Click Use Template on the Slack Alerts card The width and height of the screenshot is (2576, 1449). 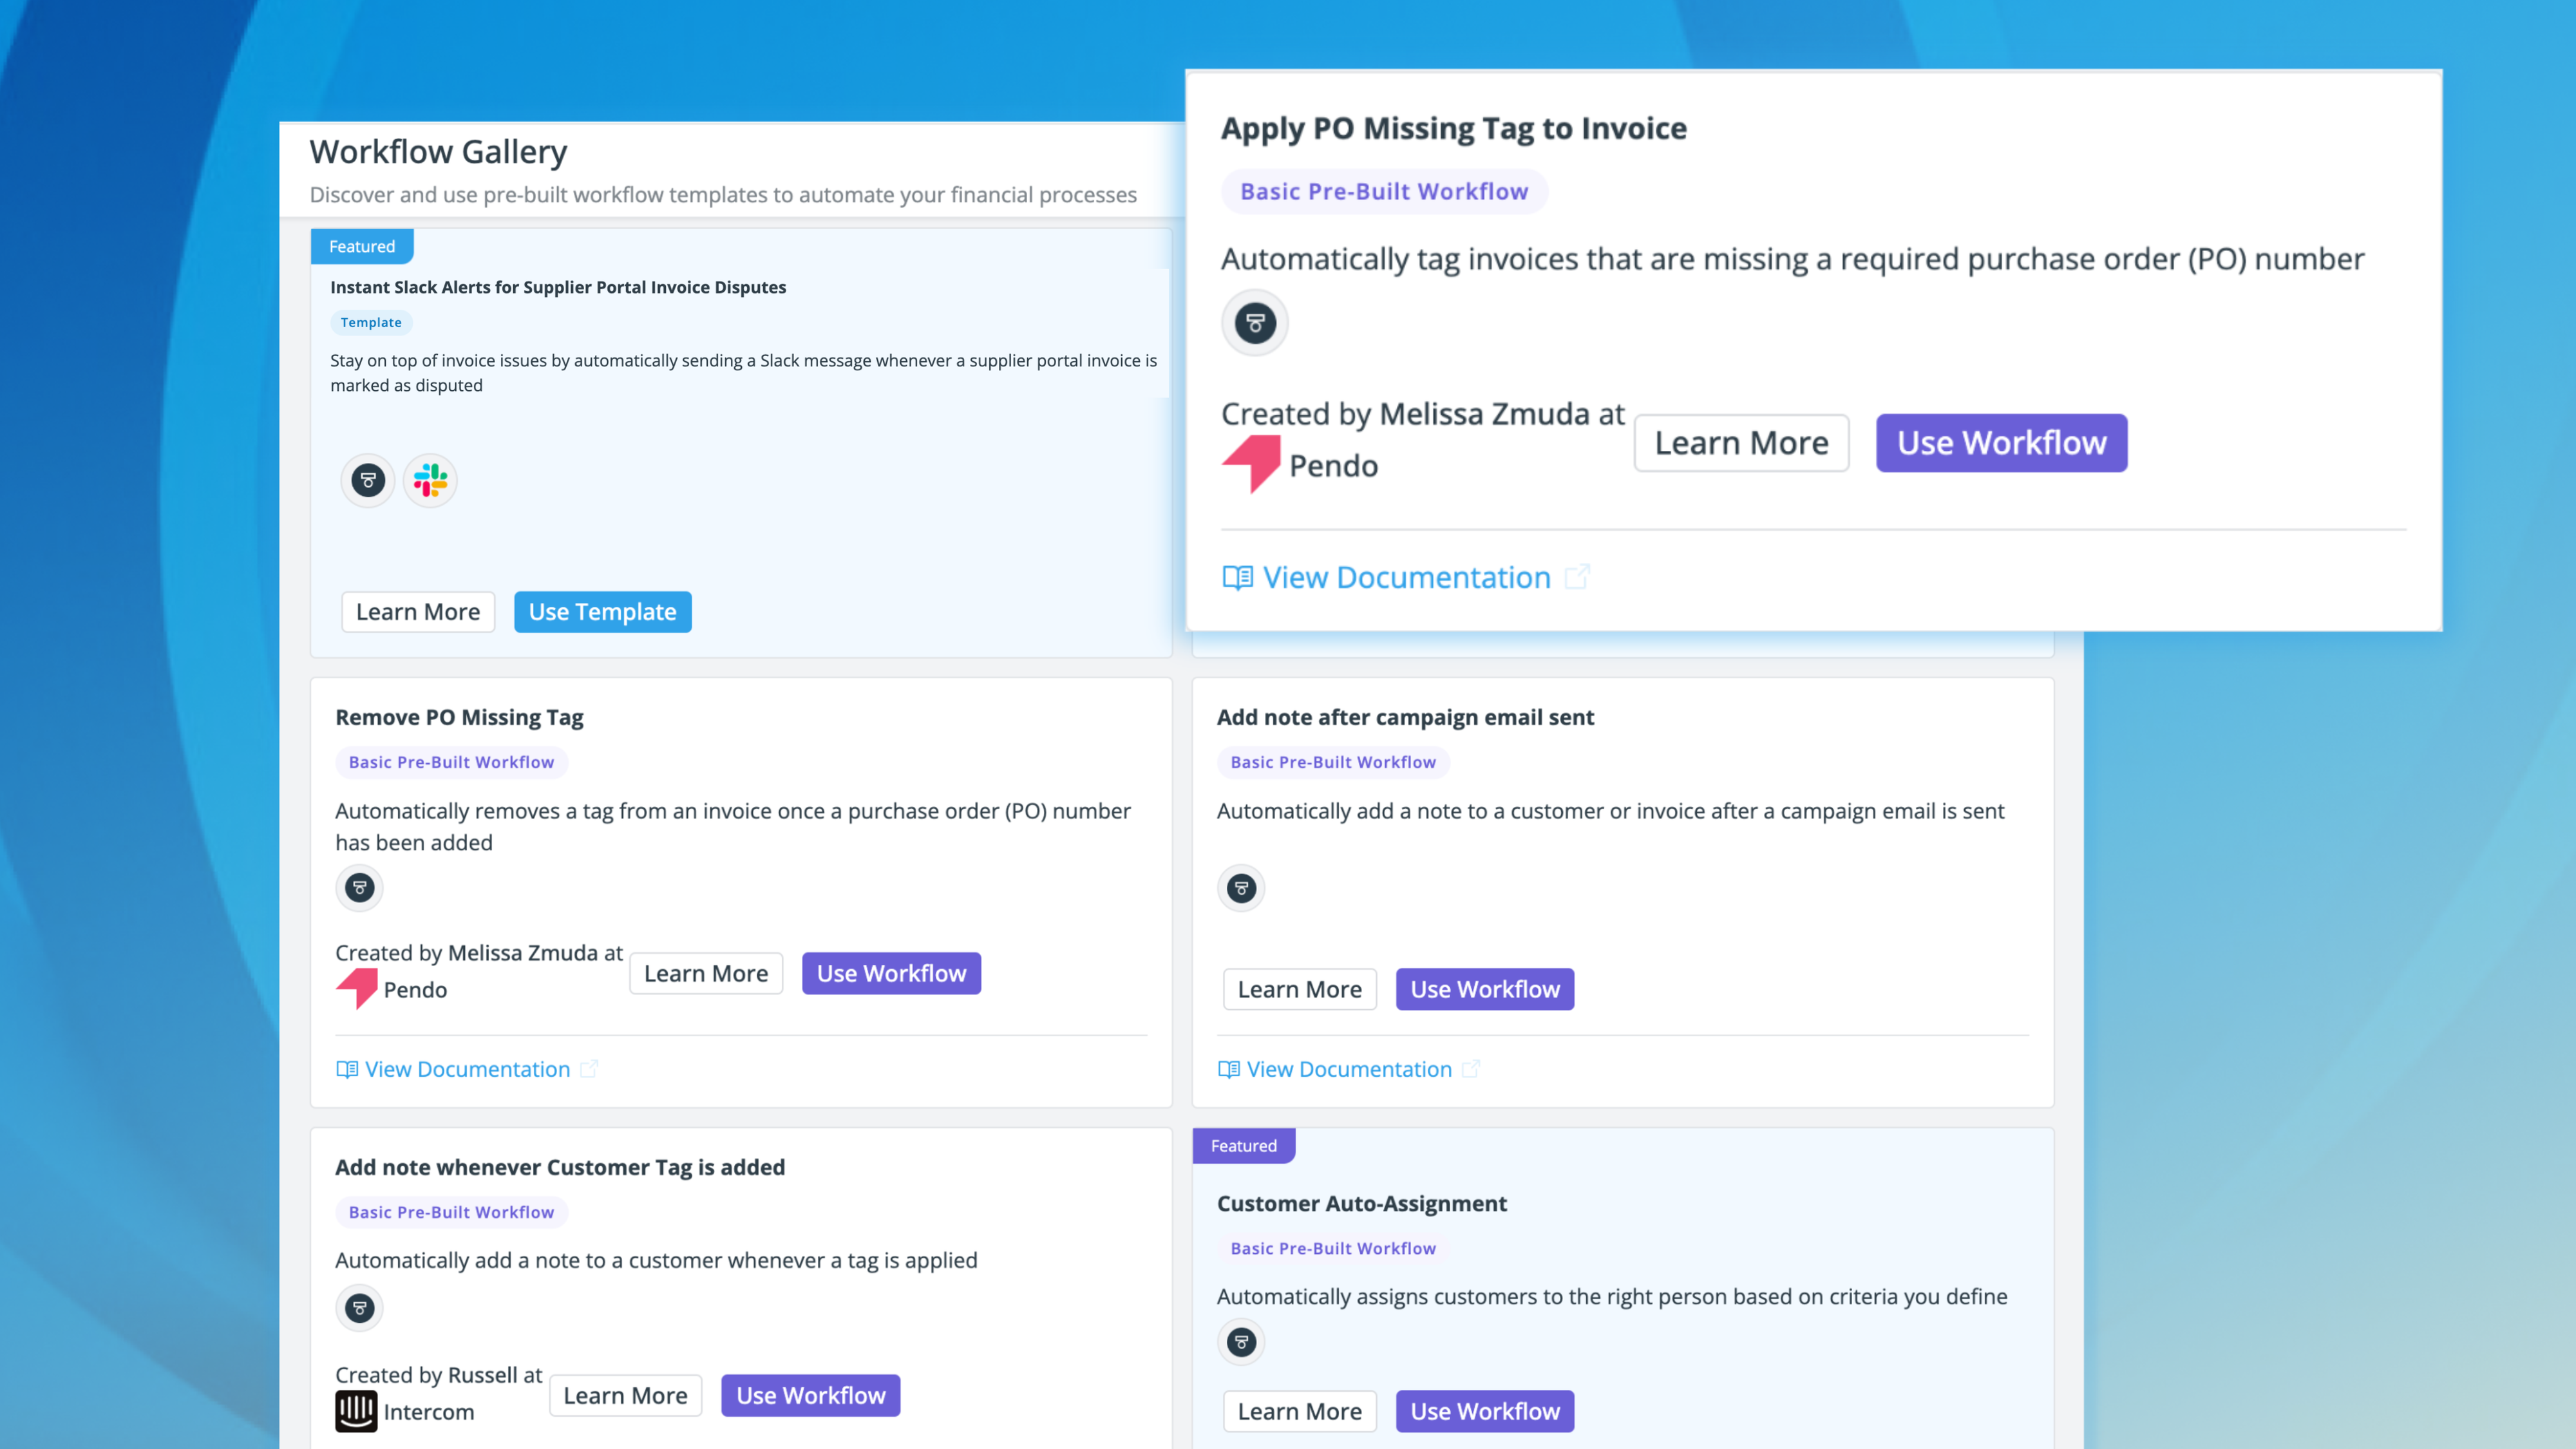[x=603, y=612]
